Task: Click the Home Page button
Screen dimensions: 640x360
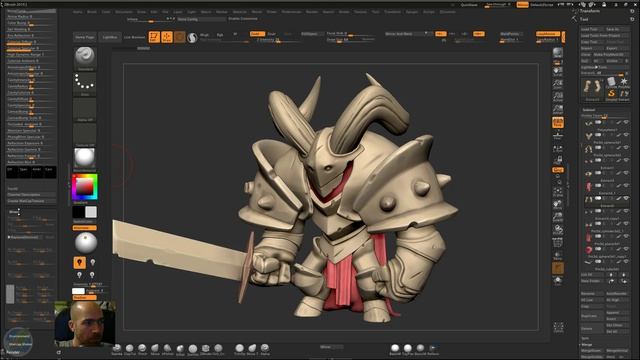Action: click(x=85, y=37)
